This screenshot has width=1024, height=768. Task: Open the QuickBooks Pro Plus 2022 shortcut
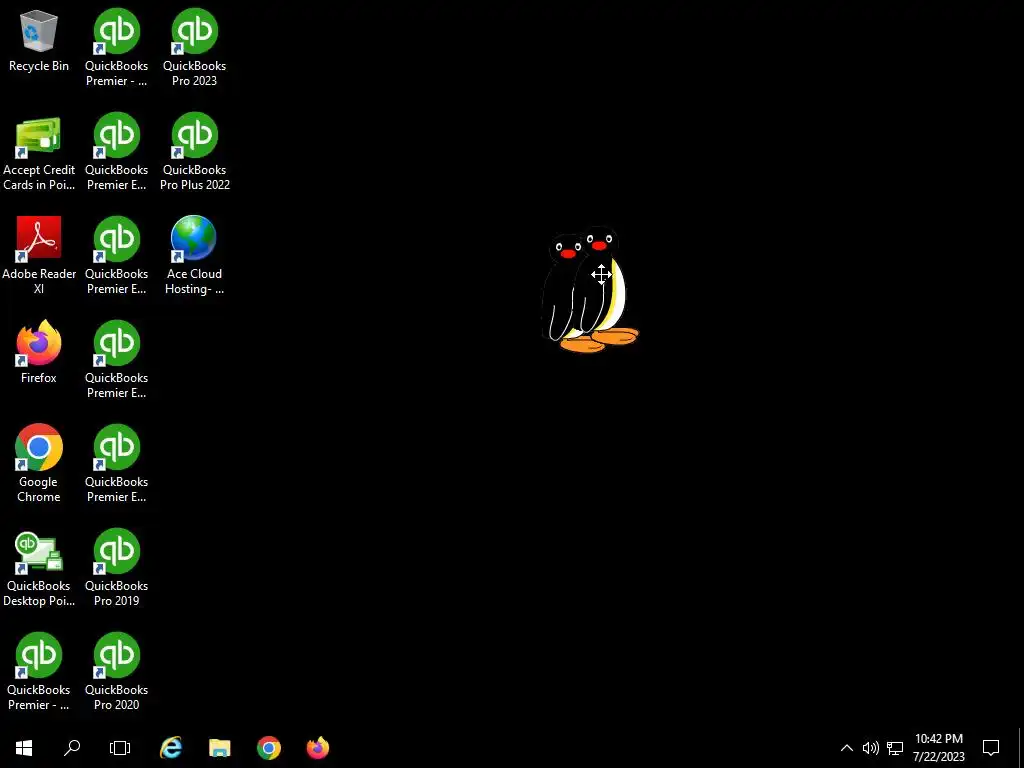point(195,152)
